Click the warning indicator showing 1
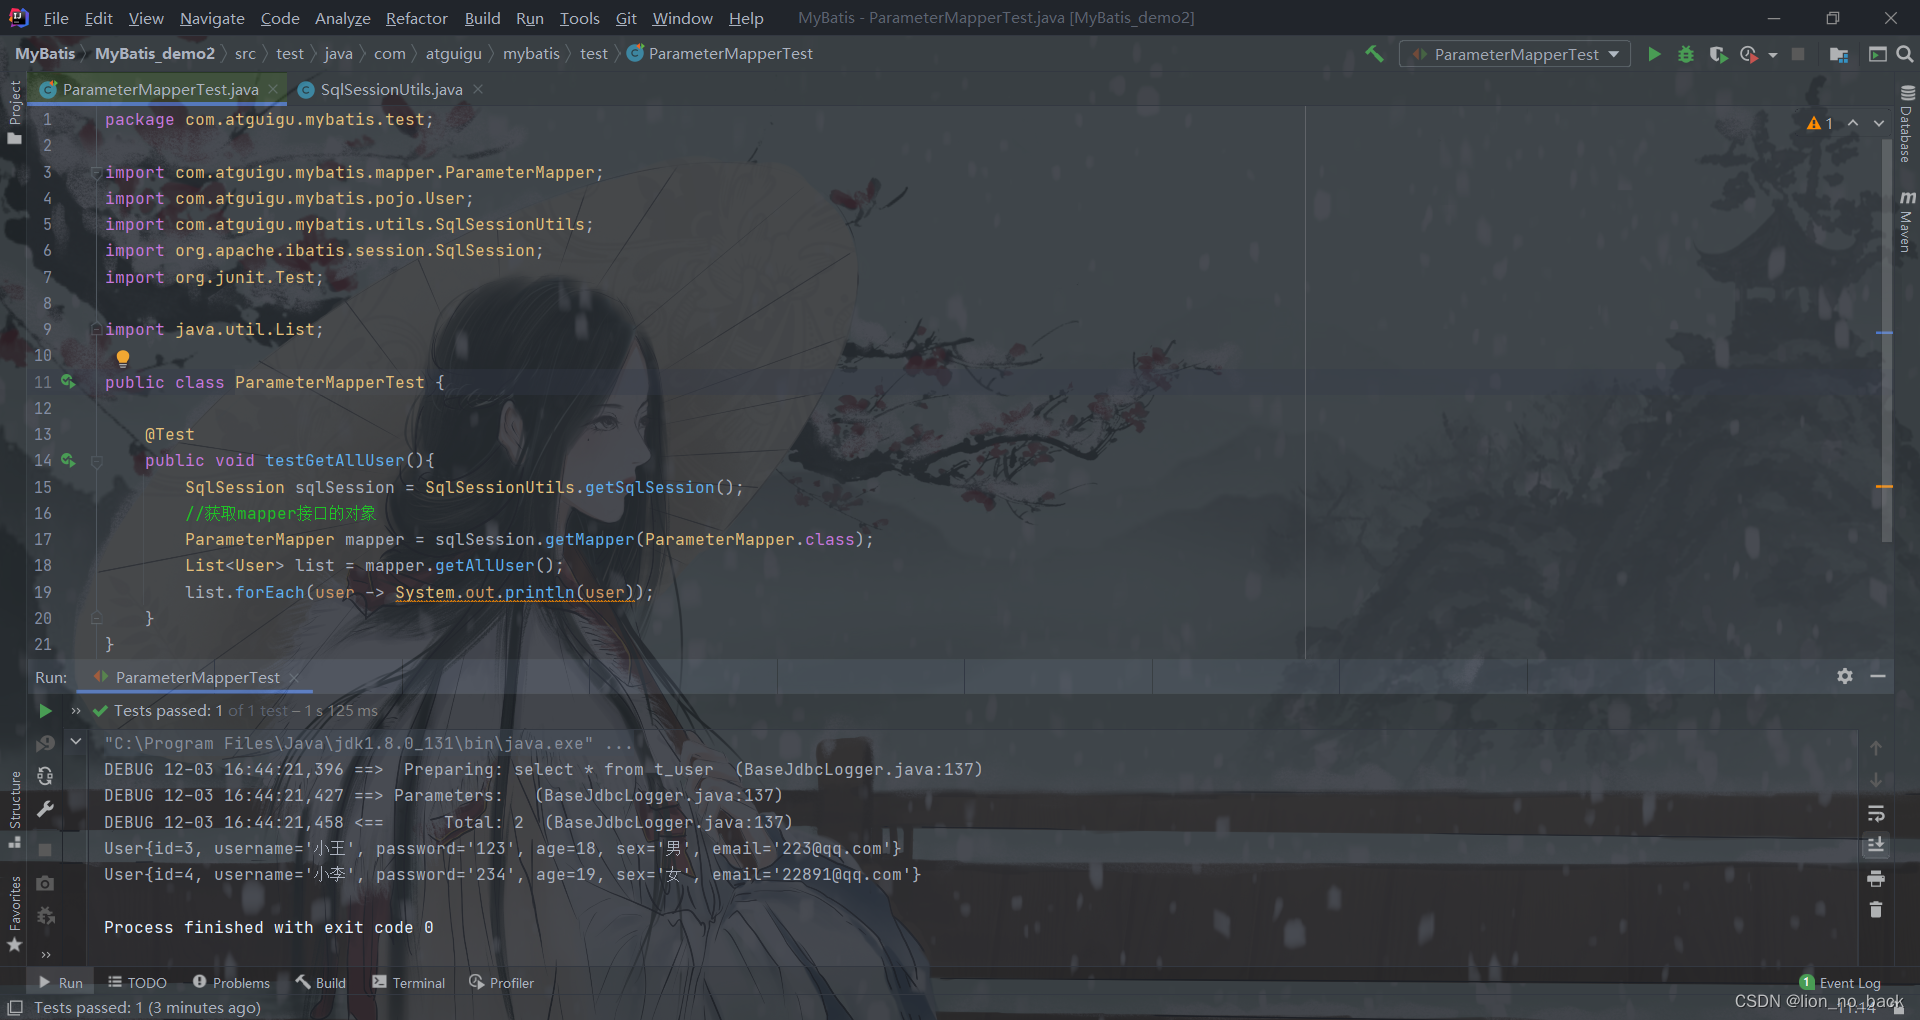 [1820, 123]
